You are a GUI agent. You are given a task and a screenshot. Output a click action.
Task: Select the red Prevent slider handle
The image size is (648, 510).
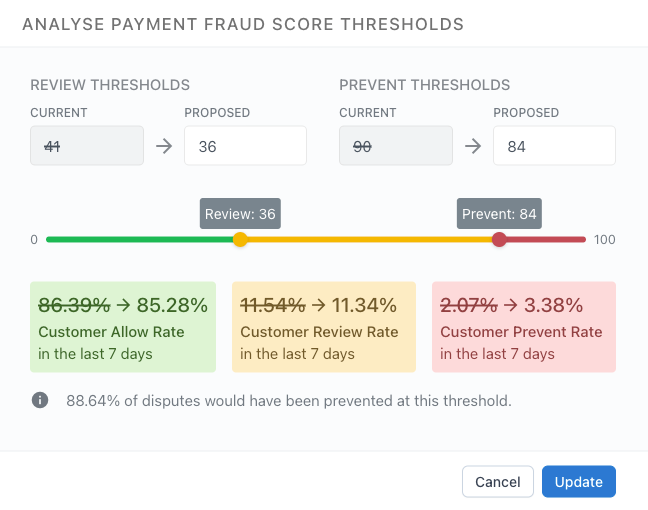tap(499, 239)
